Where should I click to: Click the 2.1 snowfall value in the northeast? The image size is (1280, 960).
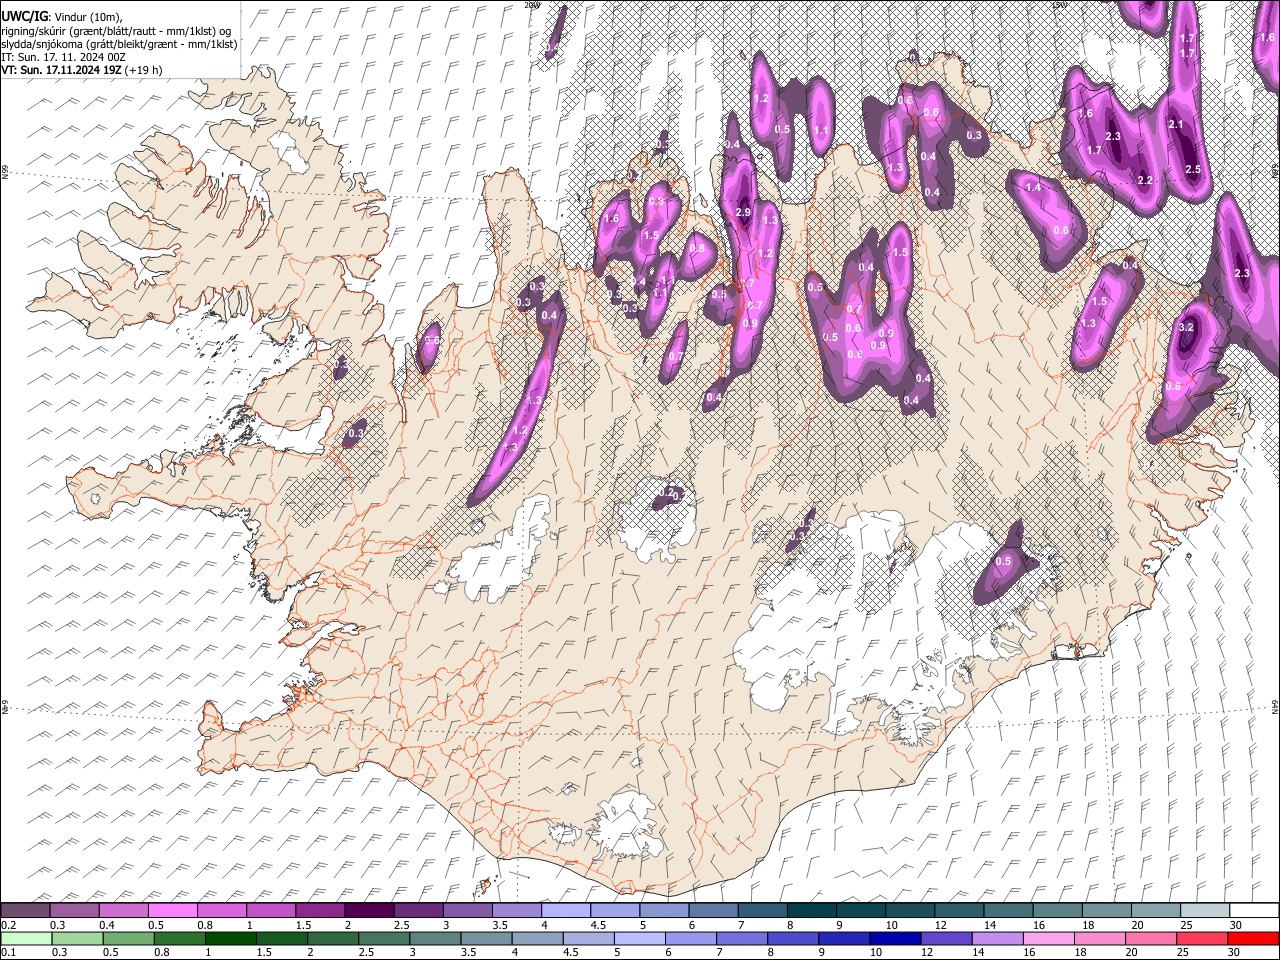tap(1176, 125)
